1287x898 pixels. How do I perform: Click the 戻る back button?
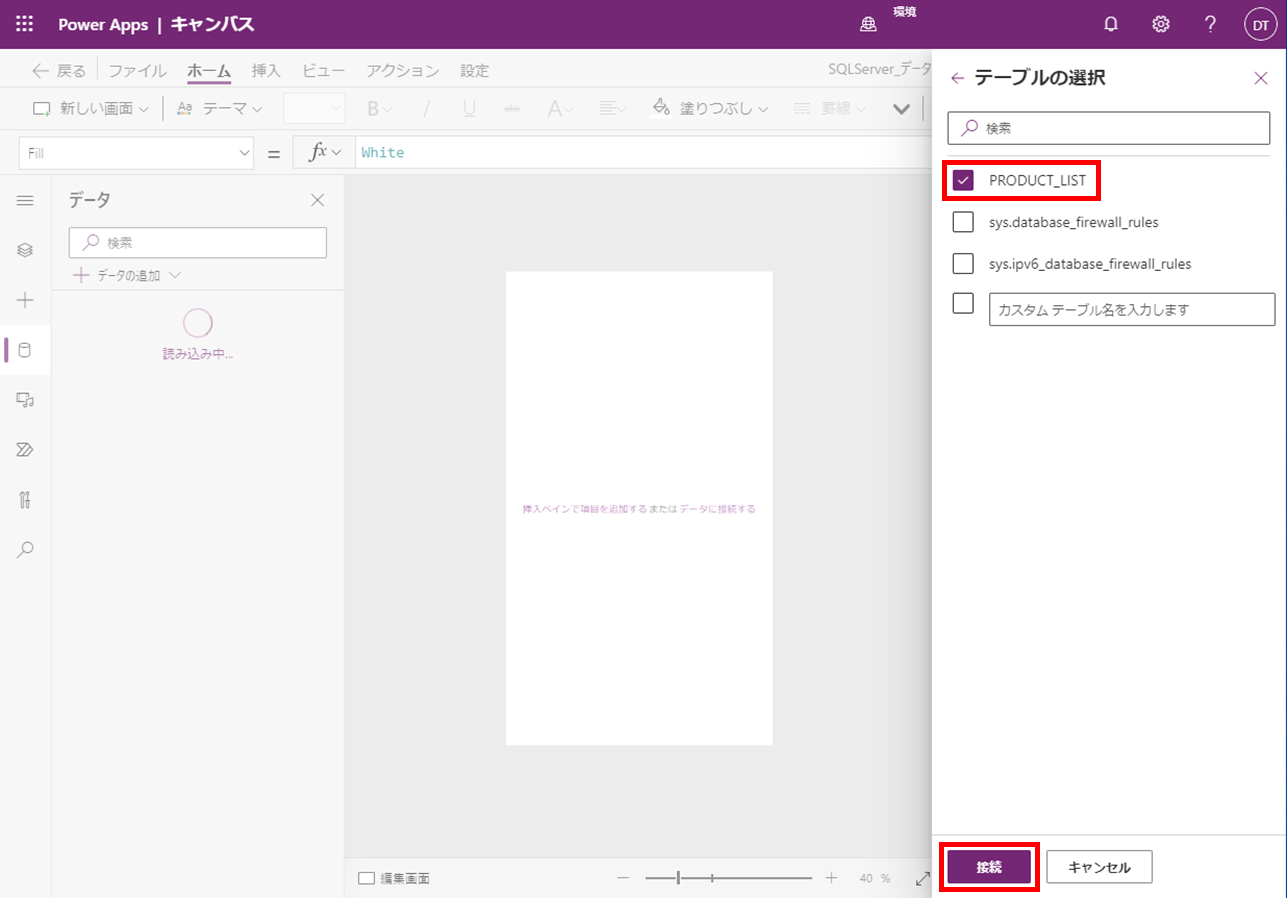59,71
